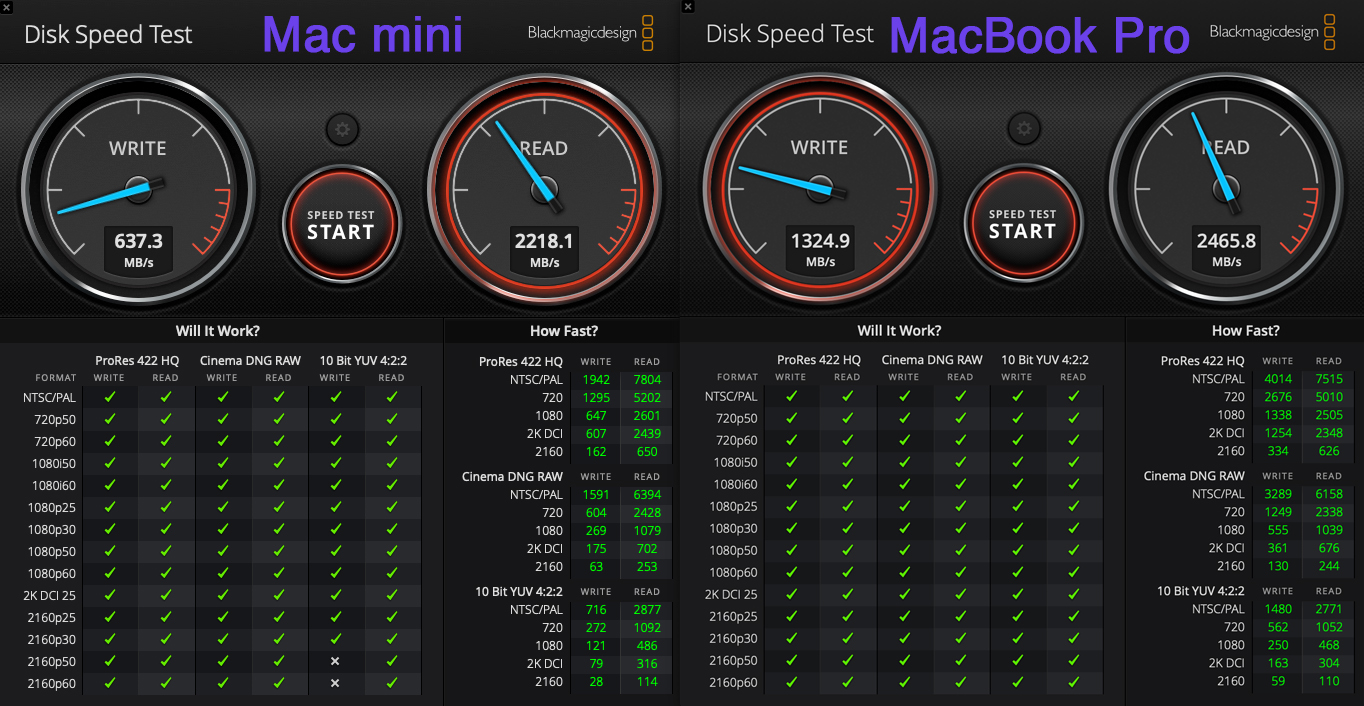Start the speed test in Mac mini window
This screenshot has width=1364, height=706.
pos(341,225)
